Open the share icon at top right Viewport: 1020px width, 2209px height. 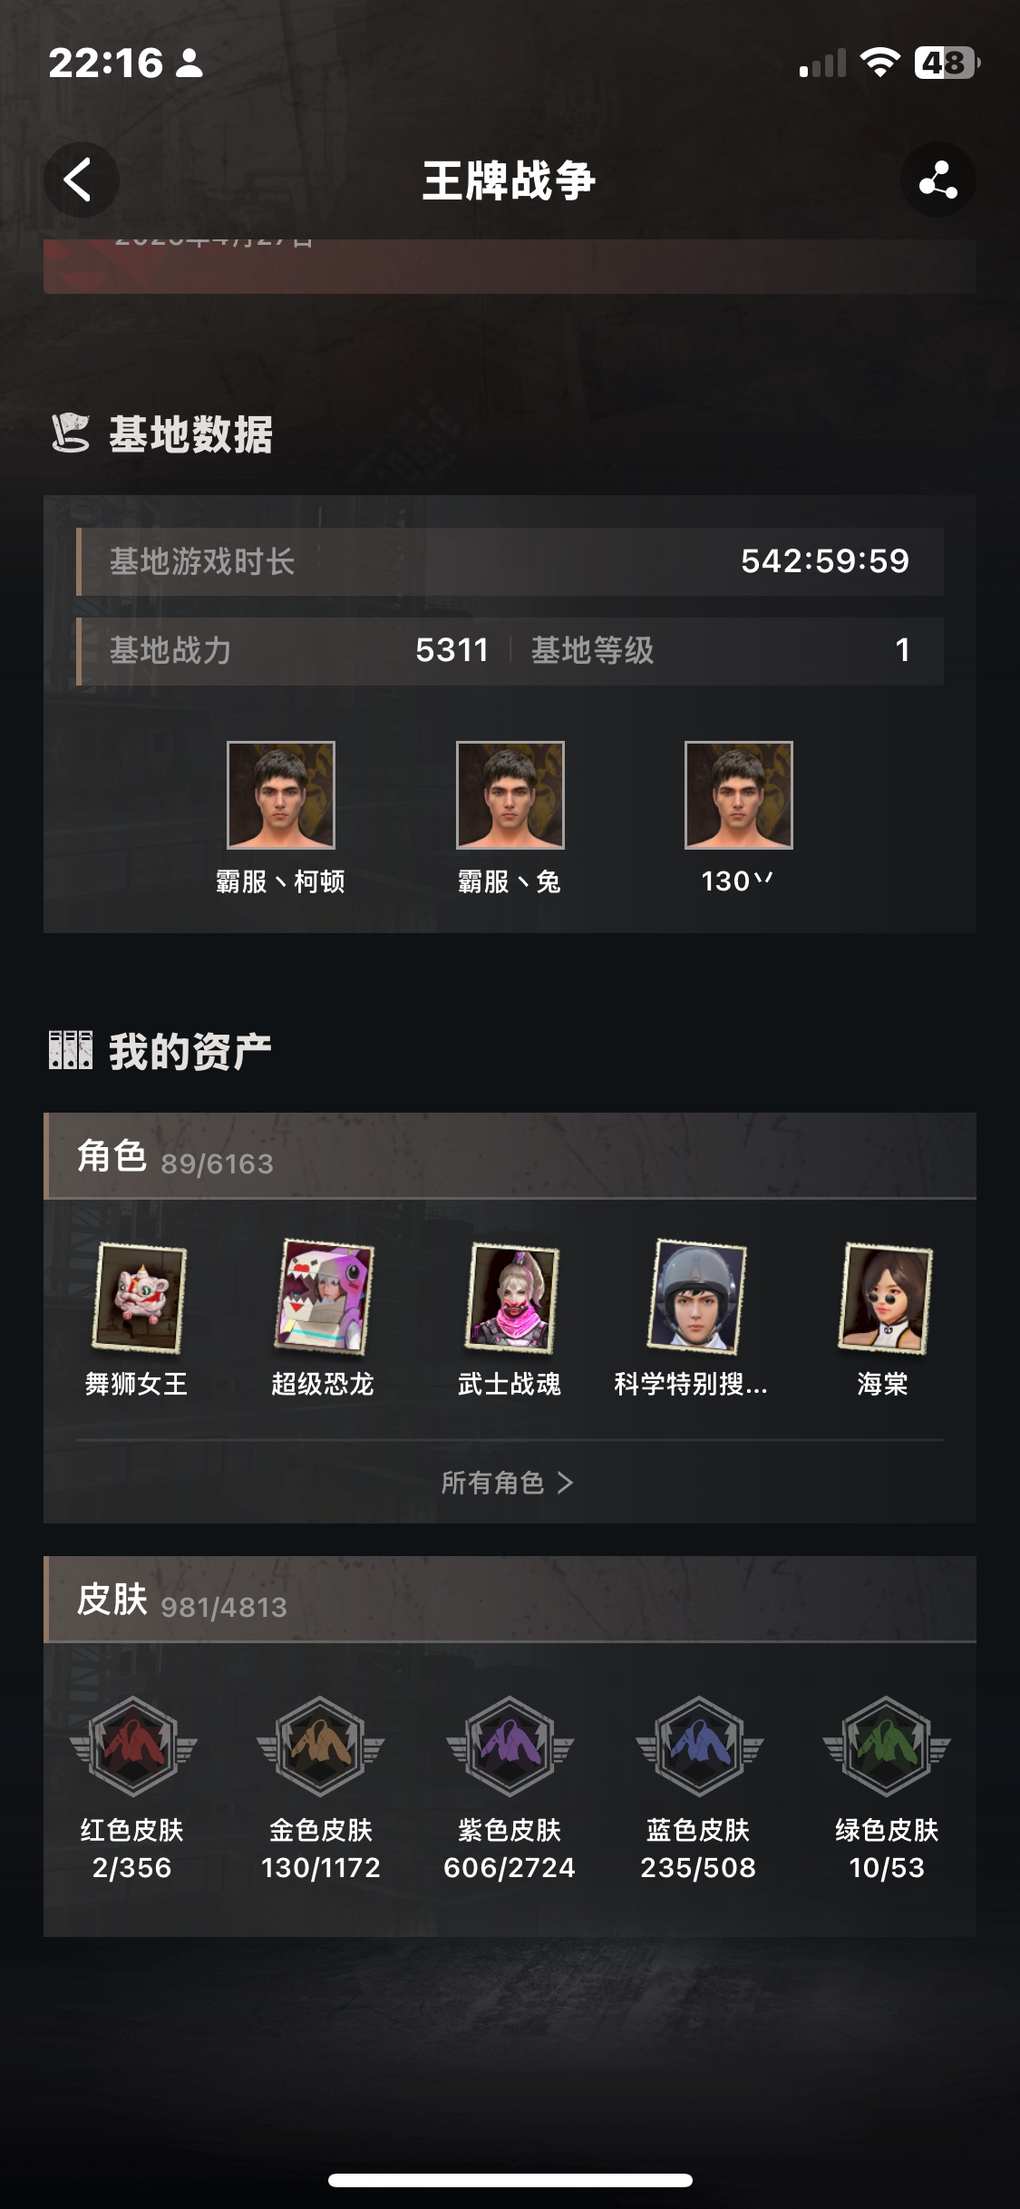(x=938, y=180)
